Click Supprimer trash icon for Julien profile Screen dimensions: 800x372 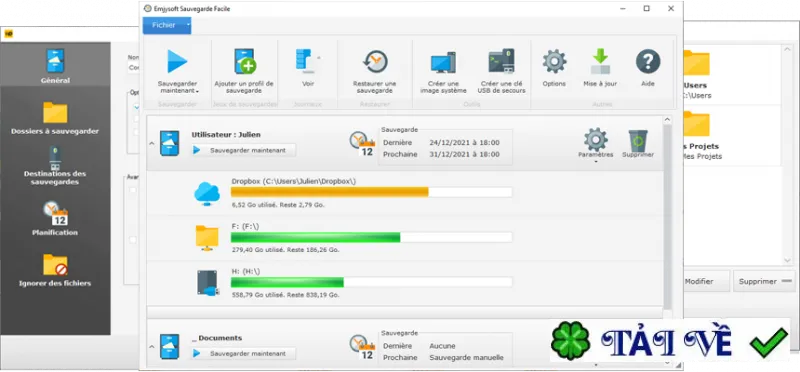pos(638,140)
